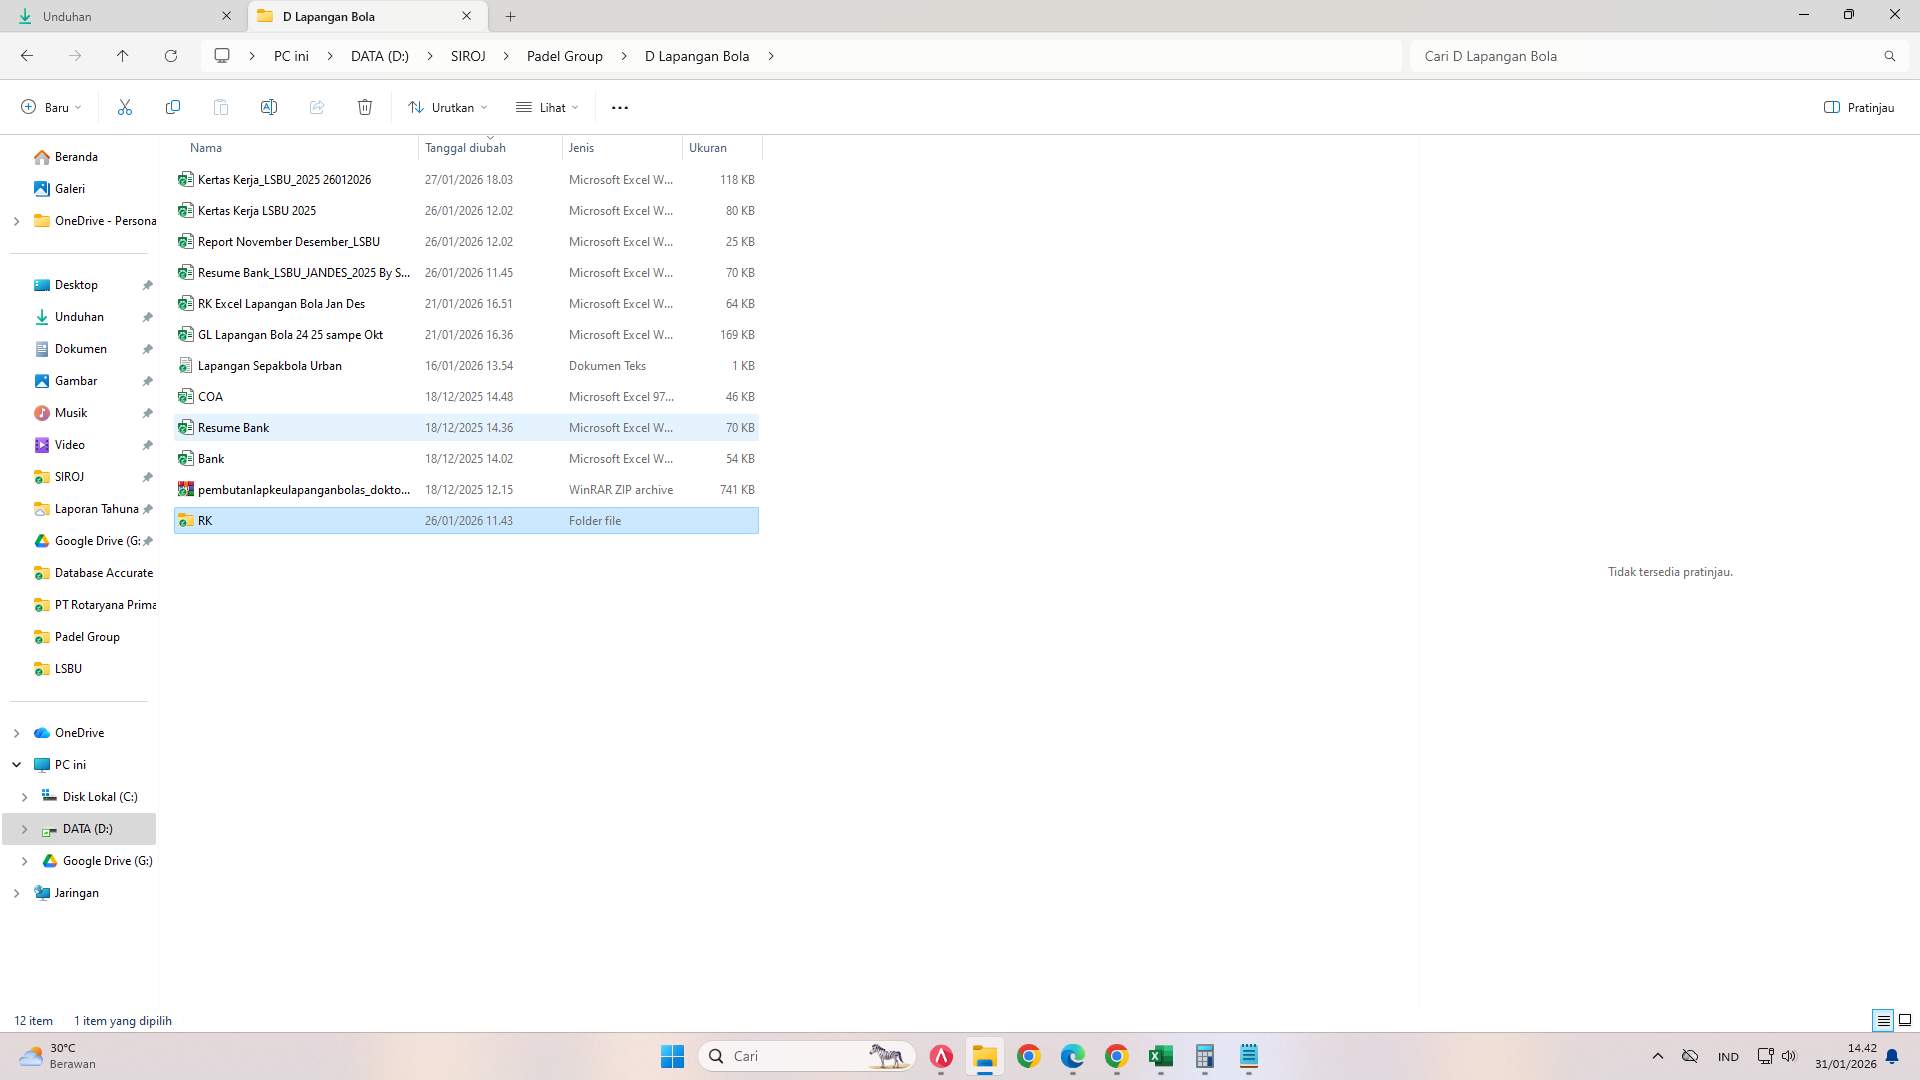Go up one folder level arrow
This screenshot has width=1920, height=1080.
click(x=122, y=56)
